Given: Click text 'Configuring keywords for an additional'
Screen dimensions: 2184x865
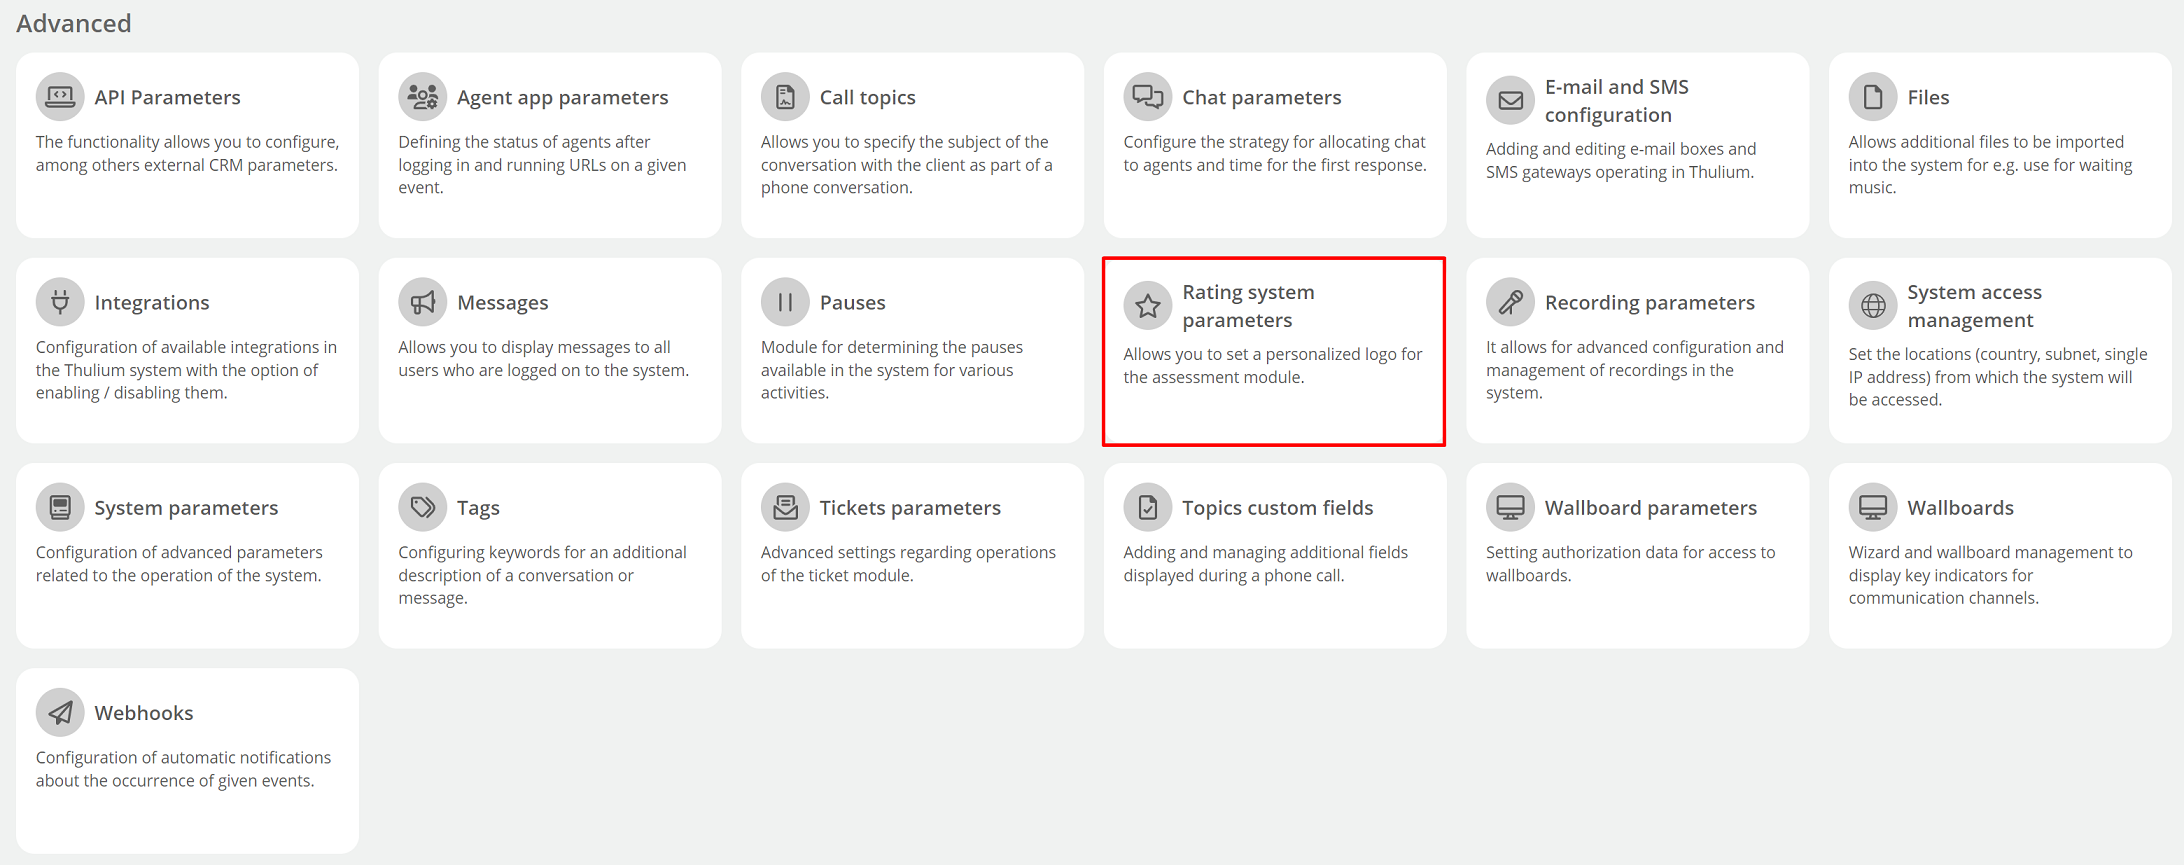Looking at the screenshot, I should 542,552.
